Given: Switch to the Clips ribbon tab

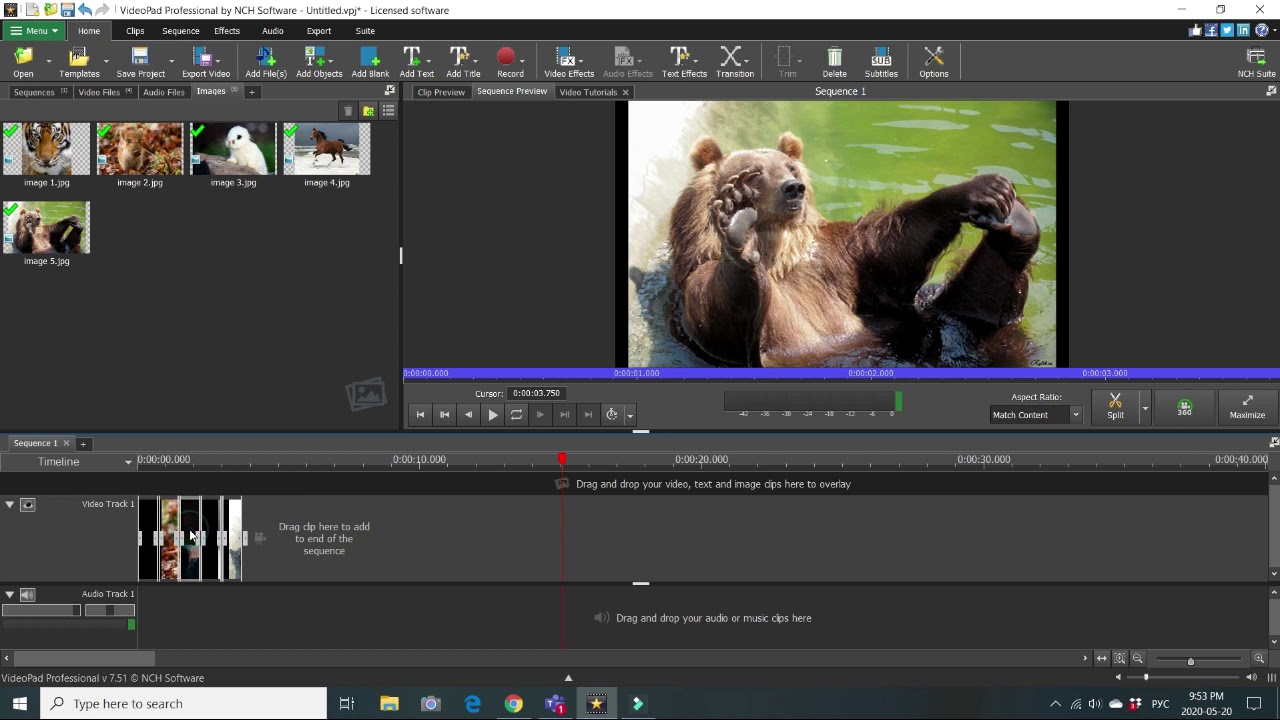Looking at the screenshot, I should pos(135,31).
